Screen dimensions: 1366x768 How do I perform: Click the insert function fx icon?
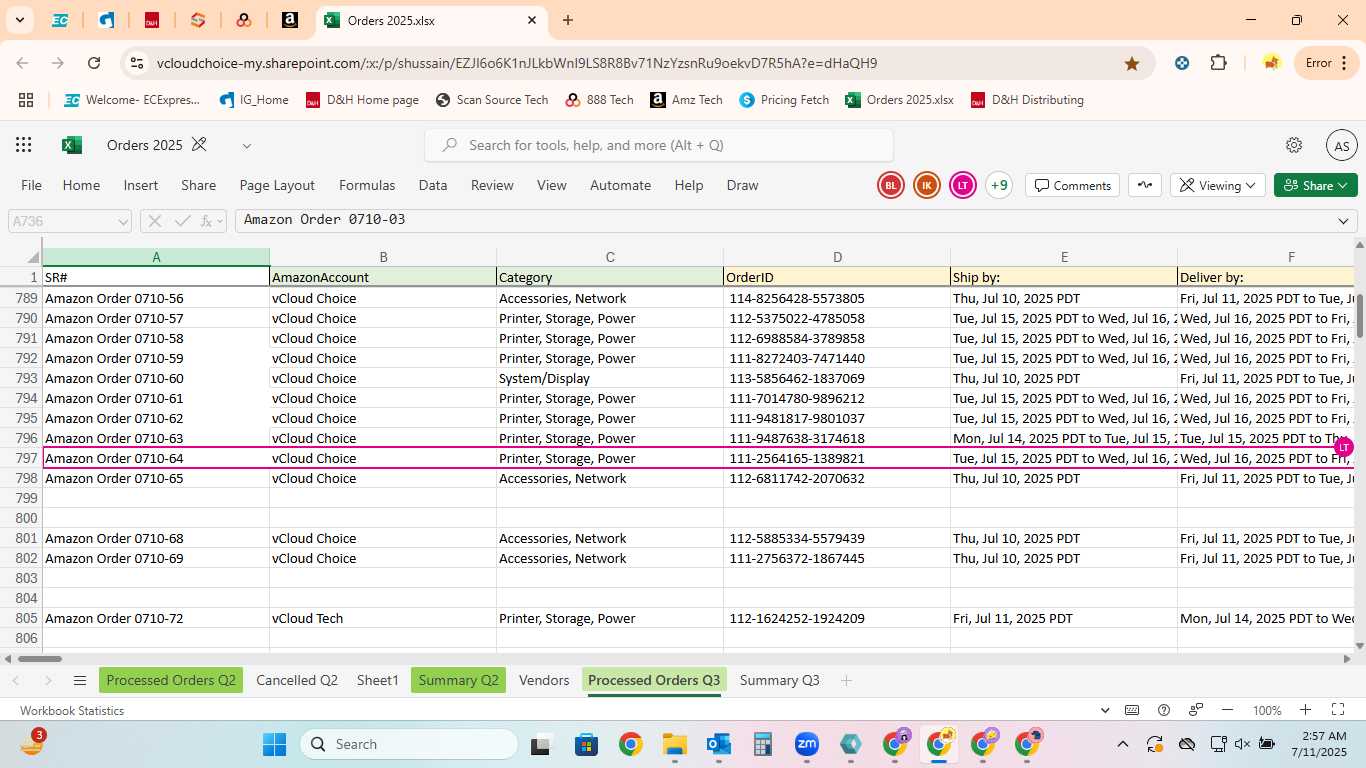point(207,221)
